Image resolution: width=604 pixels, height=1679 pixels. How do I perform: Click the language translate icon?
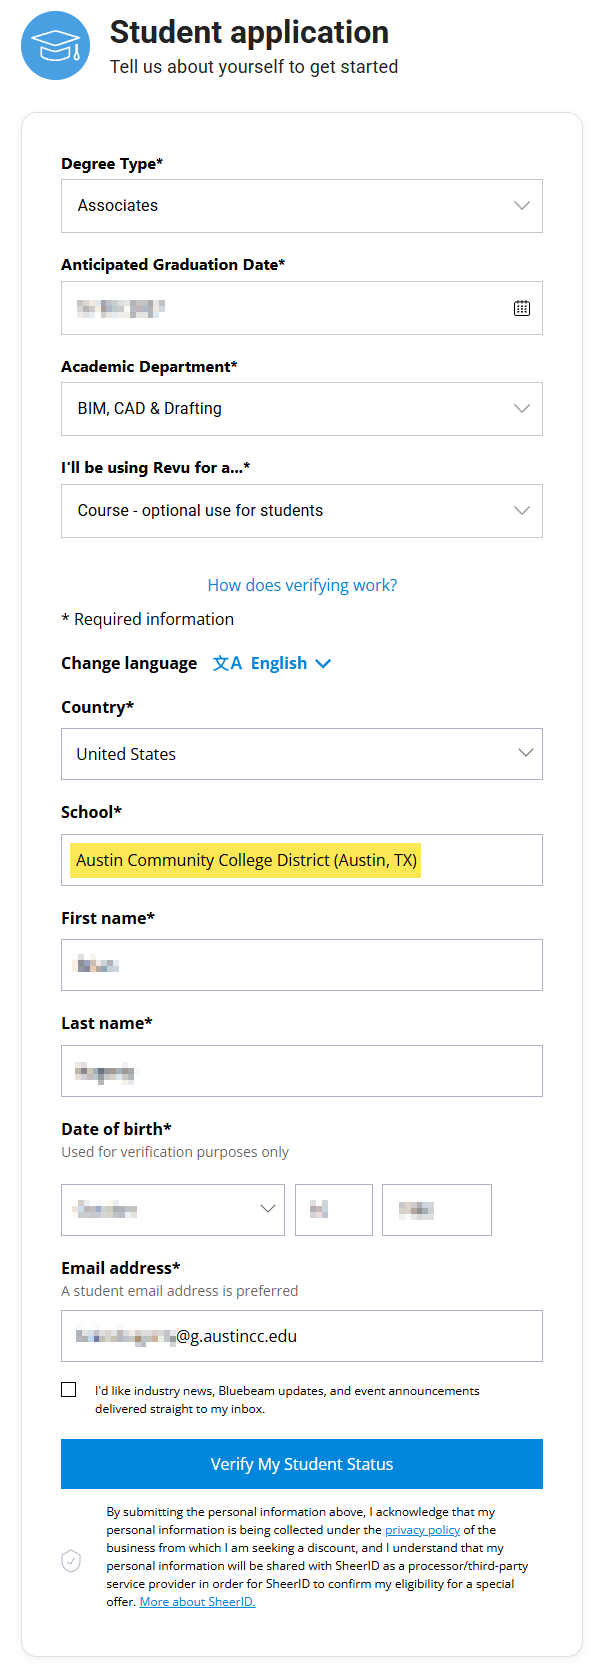(x=227, y=663)
